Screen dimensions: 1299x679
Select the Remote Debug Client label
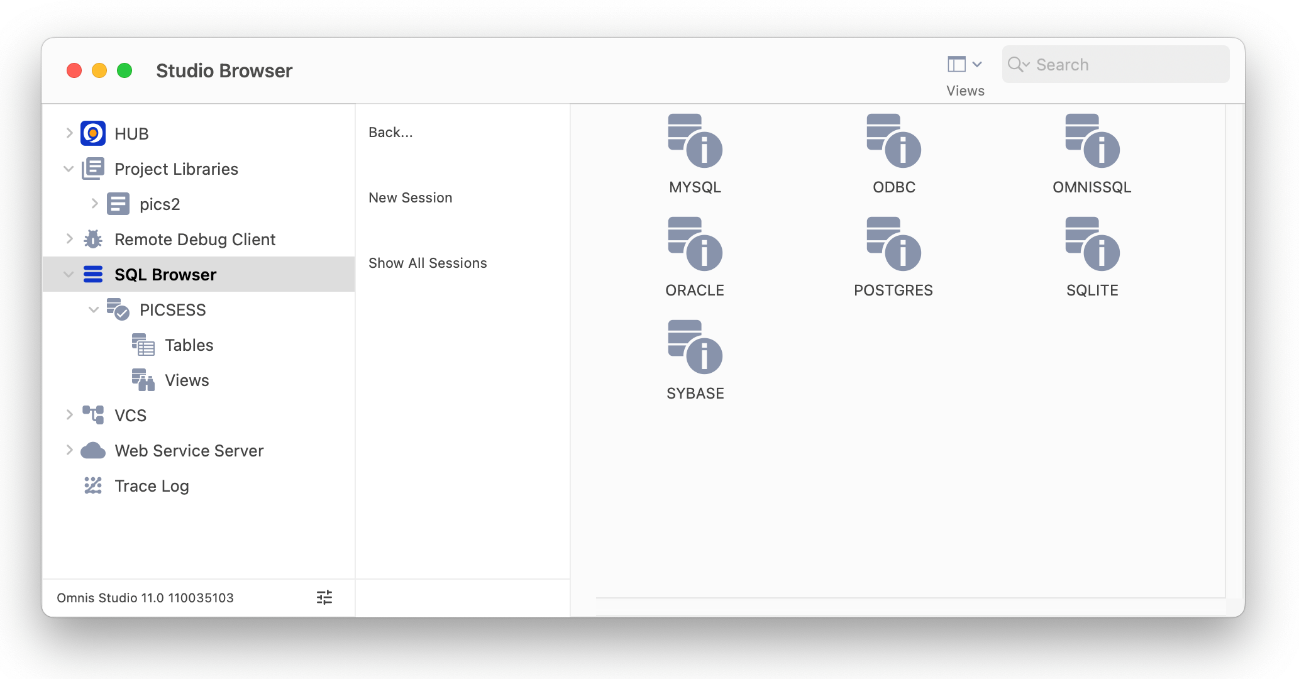[195, 239]
